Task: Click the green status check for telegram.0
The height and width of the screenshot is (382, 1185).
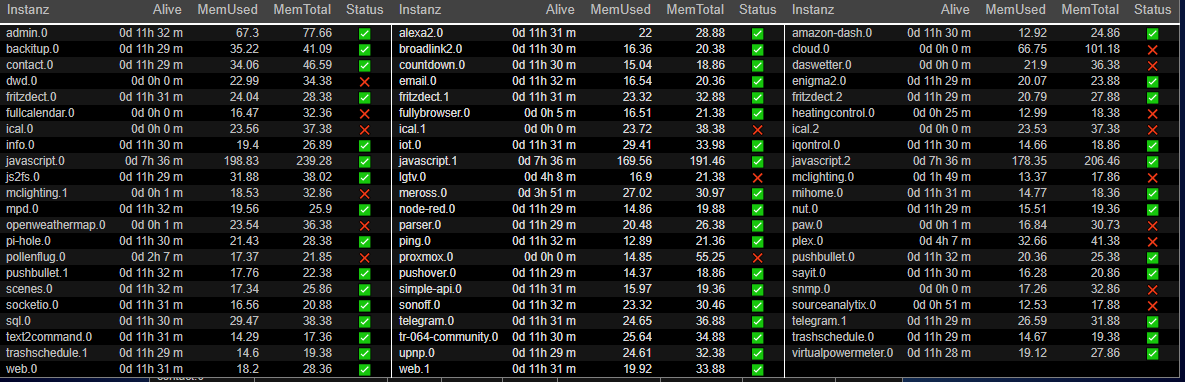Action: [758, 321]
